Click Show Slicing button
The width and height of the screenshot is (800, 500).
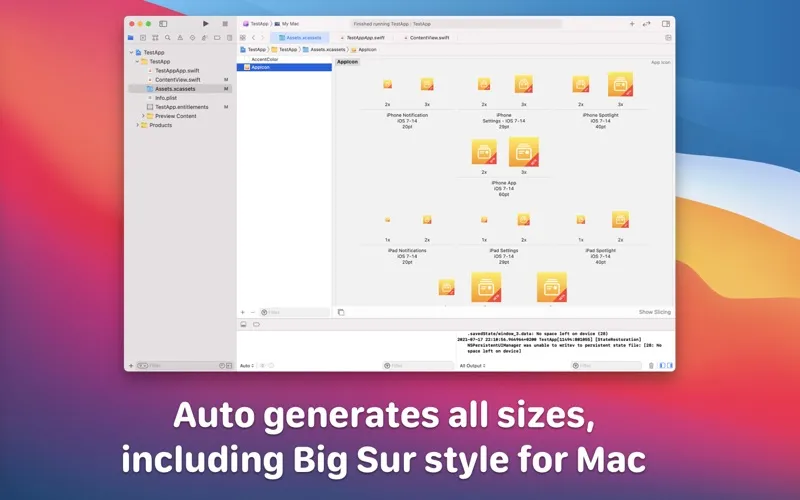tap(655, 312)
